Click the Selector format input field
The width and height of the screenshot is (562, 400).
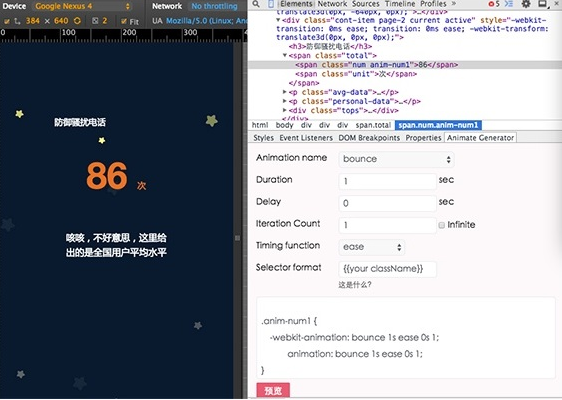tap(387, 269)
